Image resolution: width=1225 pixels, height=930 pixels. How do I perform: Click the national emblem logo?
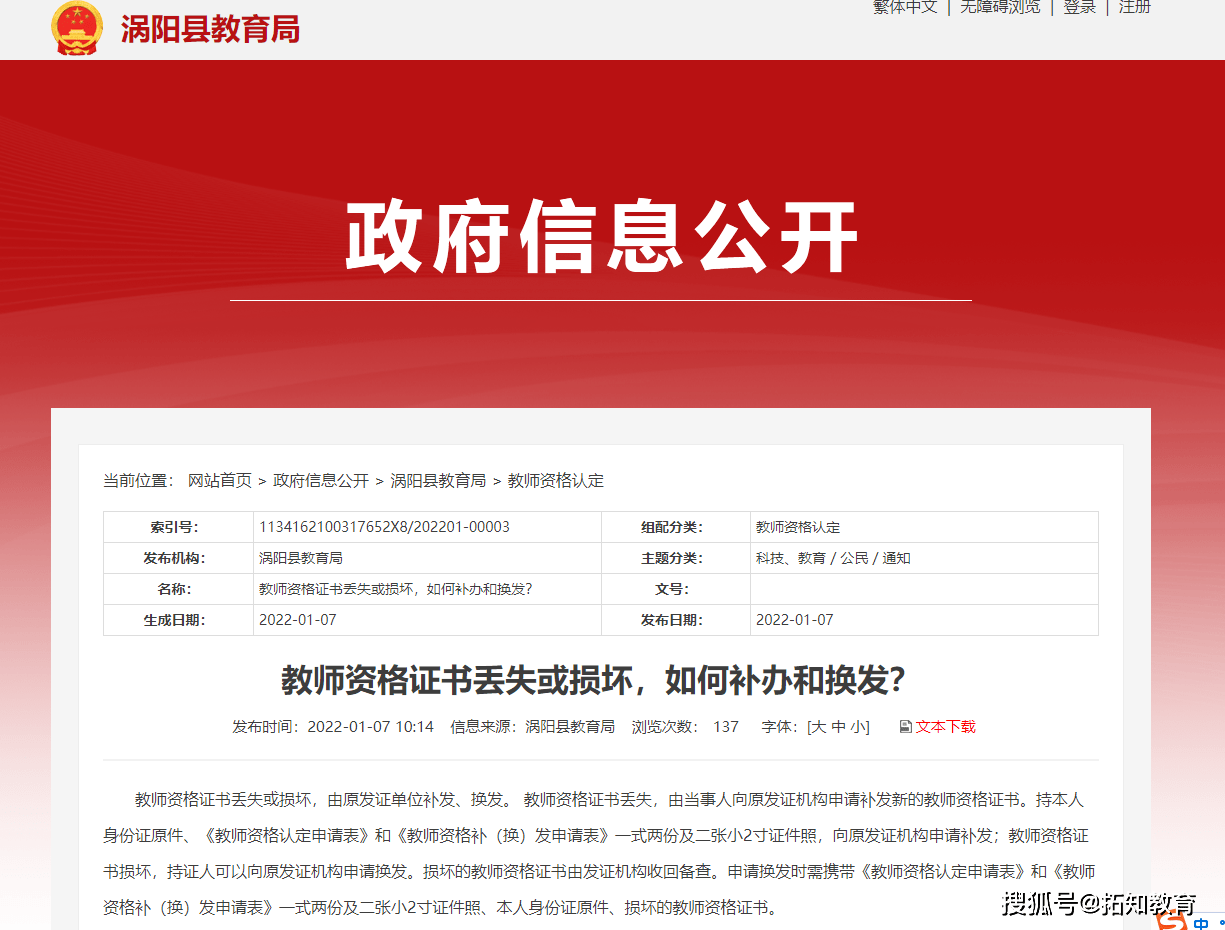point(77,27)
